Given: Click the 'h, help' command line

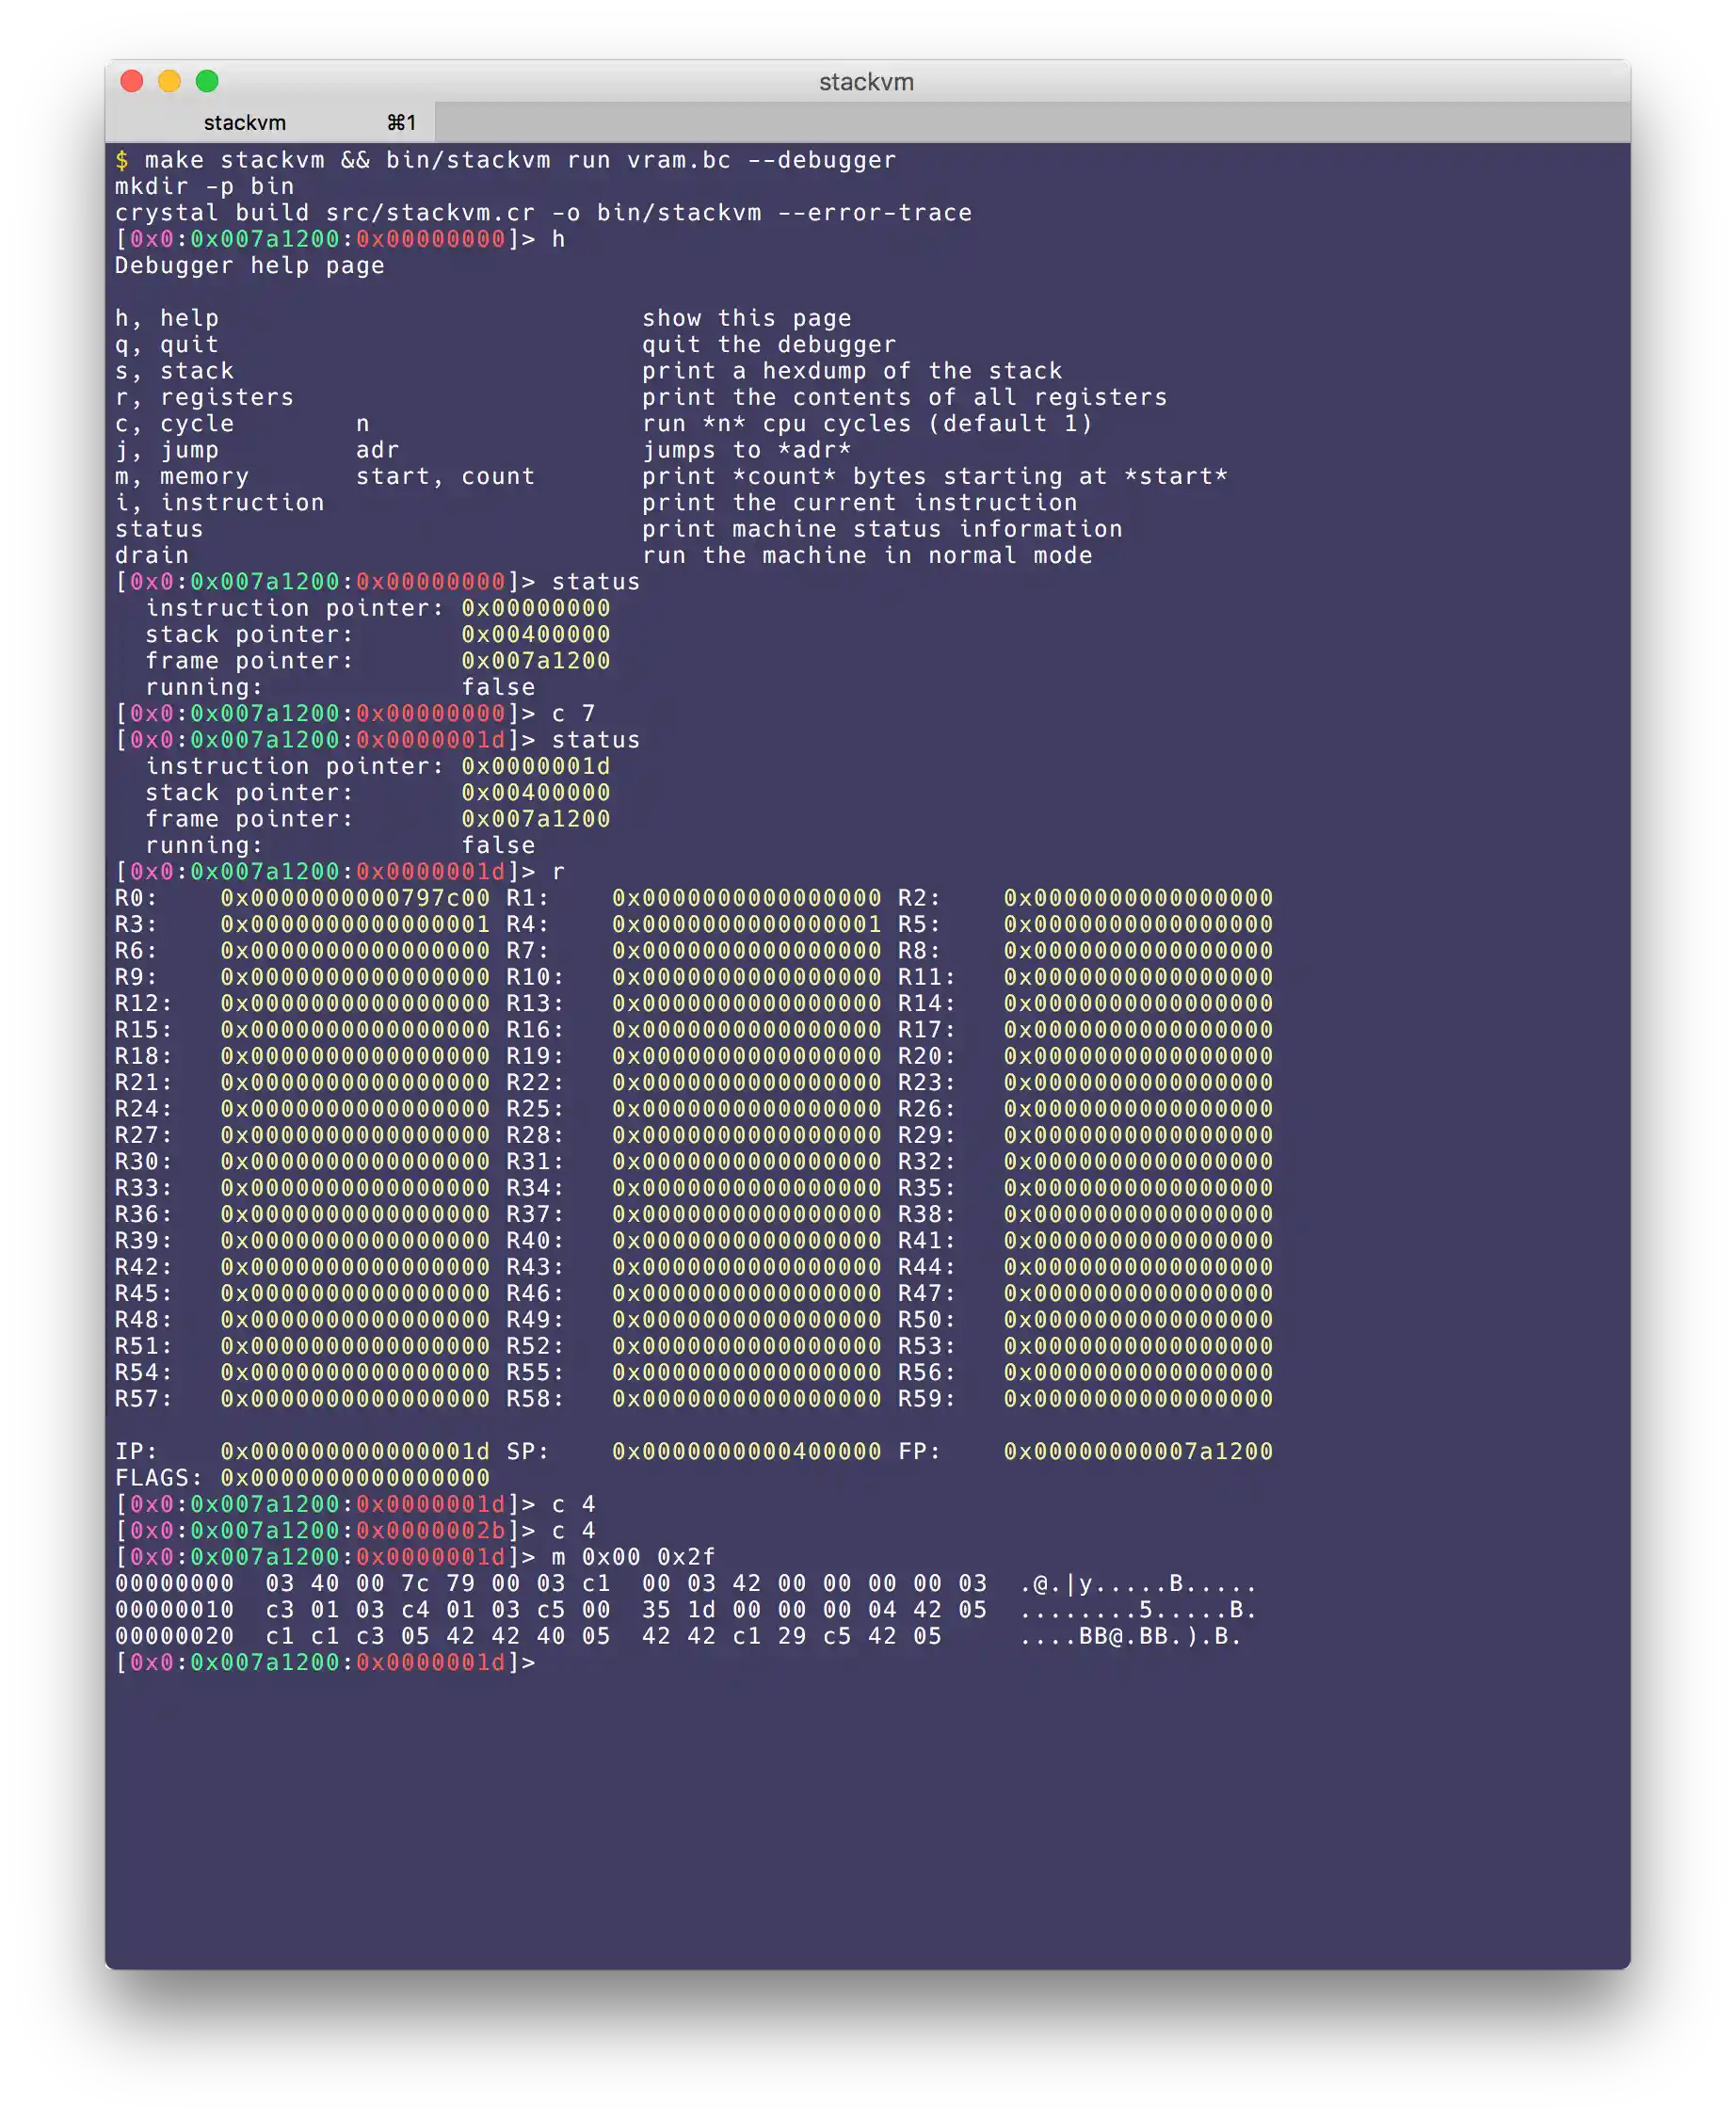Looking at the screenshot, I should click(x=166, y=317).
